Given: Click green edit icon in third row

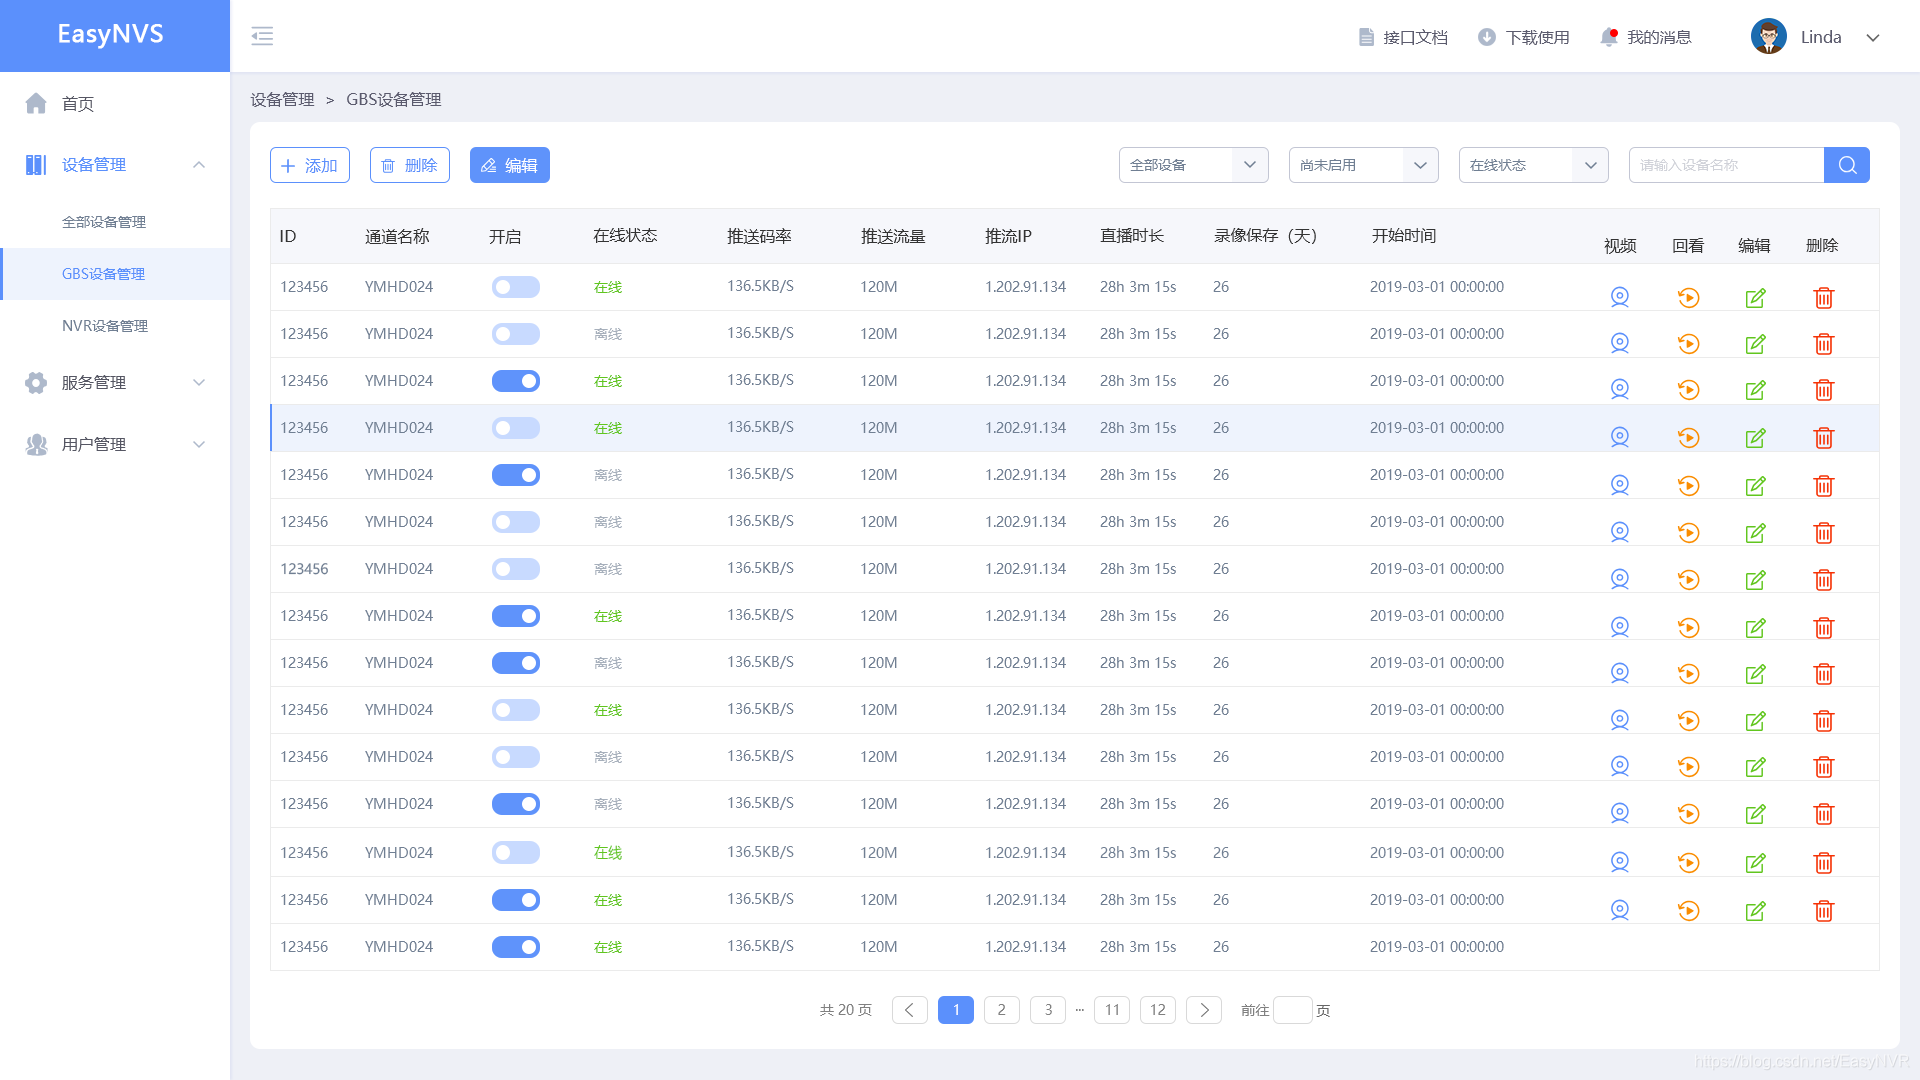Looking at the screenshot, I should pos(1755,390).
